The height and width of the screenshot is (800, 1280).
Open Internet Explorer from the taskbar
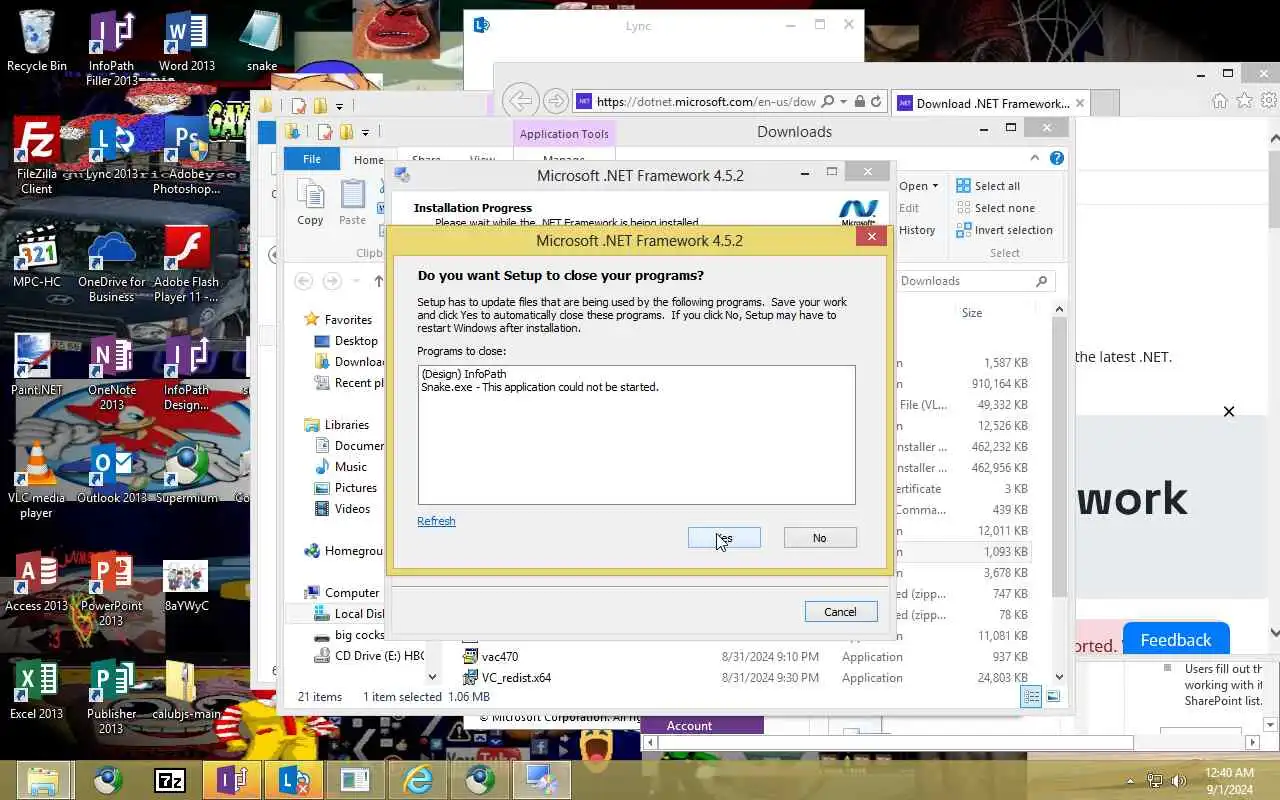(x=417, y=780)
